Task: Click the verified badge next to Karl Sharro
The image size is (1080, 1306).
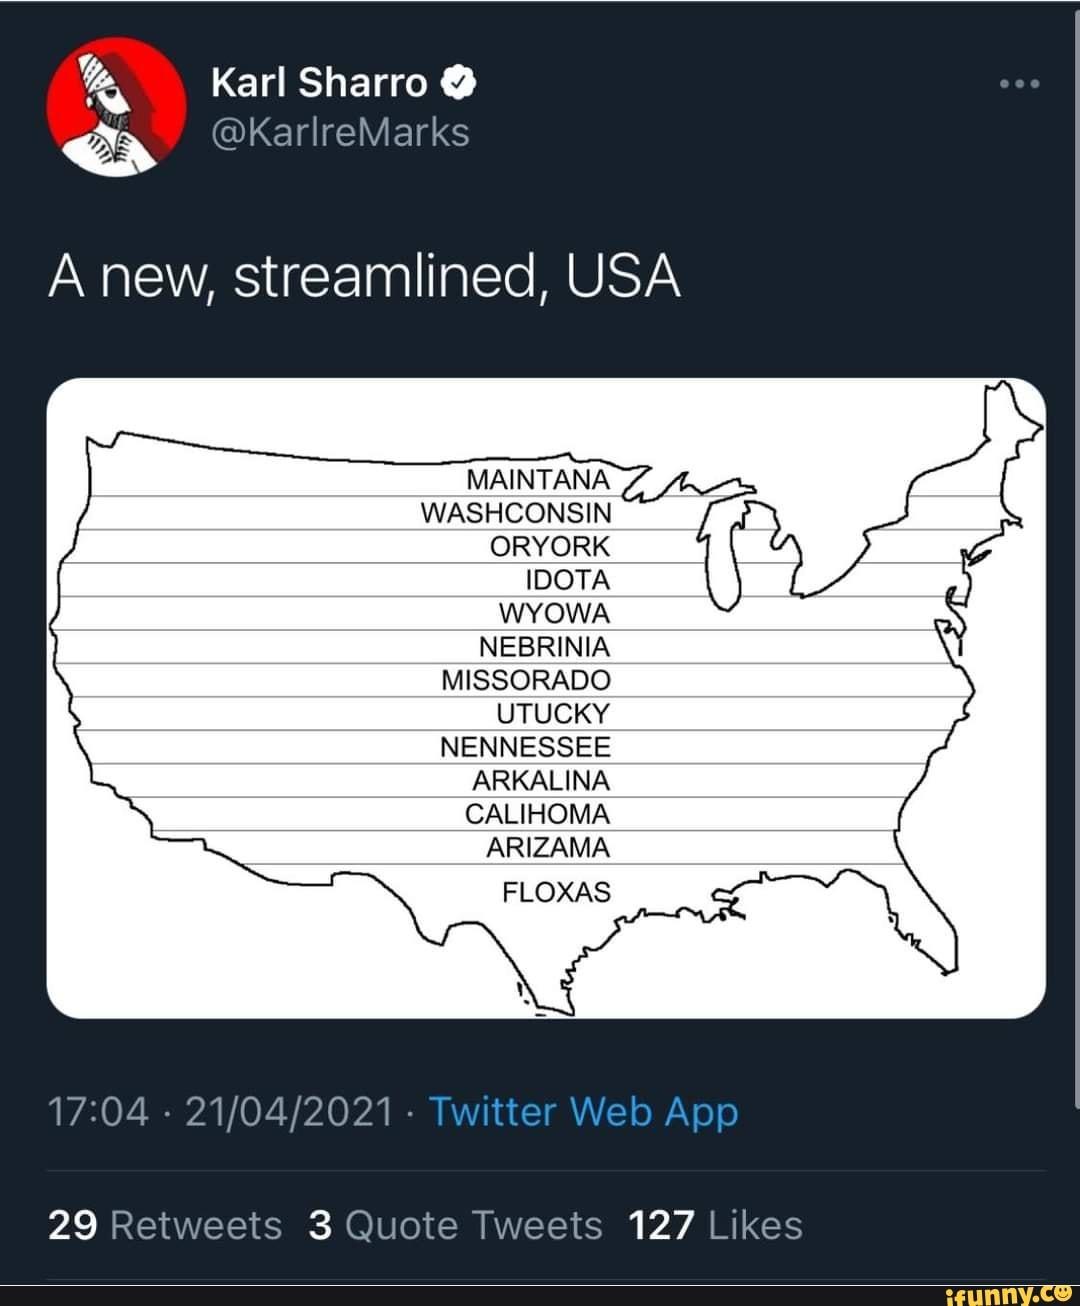Action: point(457,83)
